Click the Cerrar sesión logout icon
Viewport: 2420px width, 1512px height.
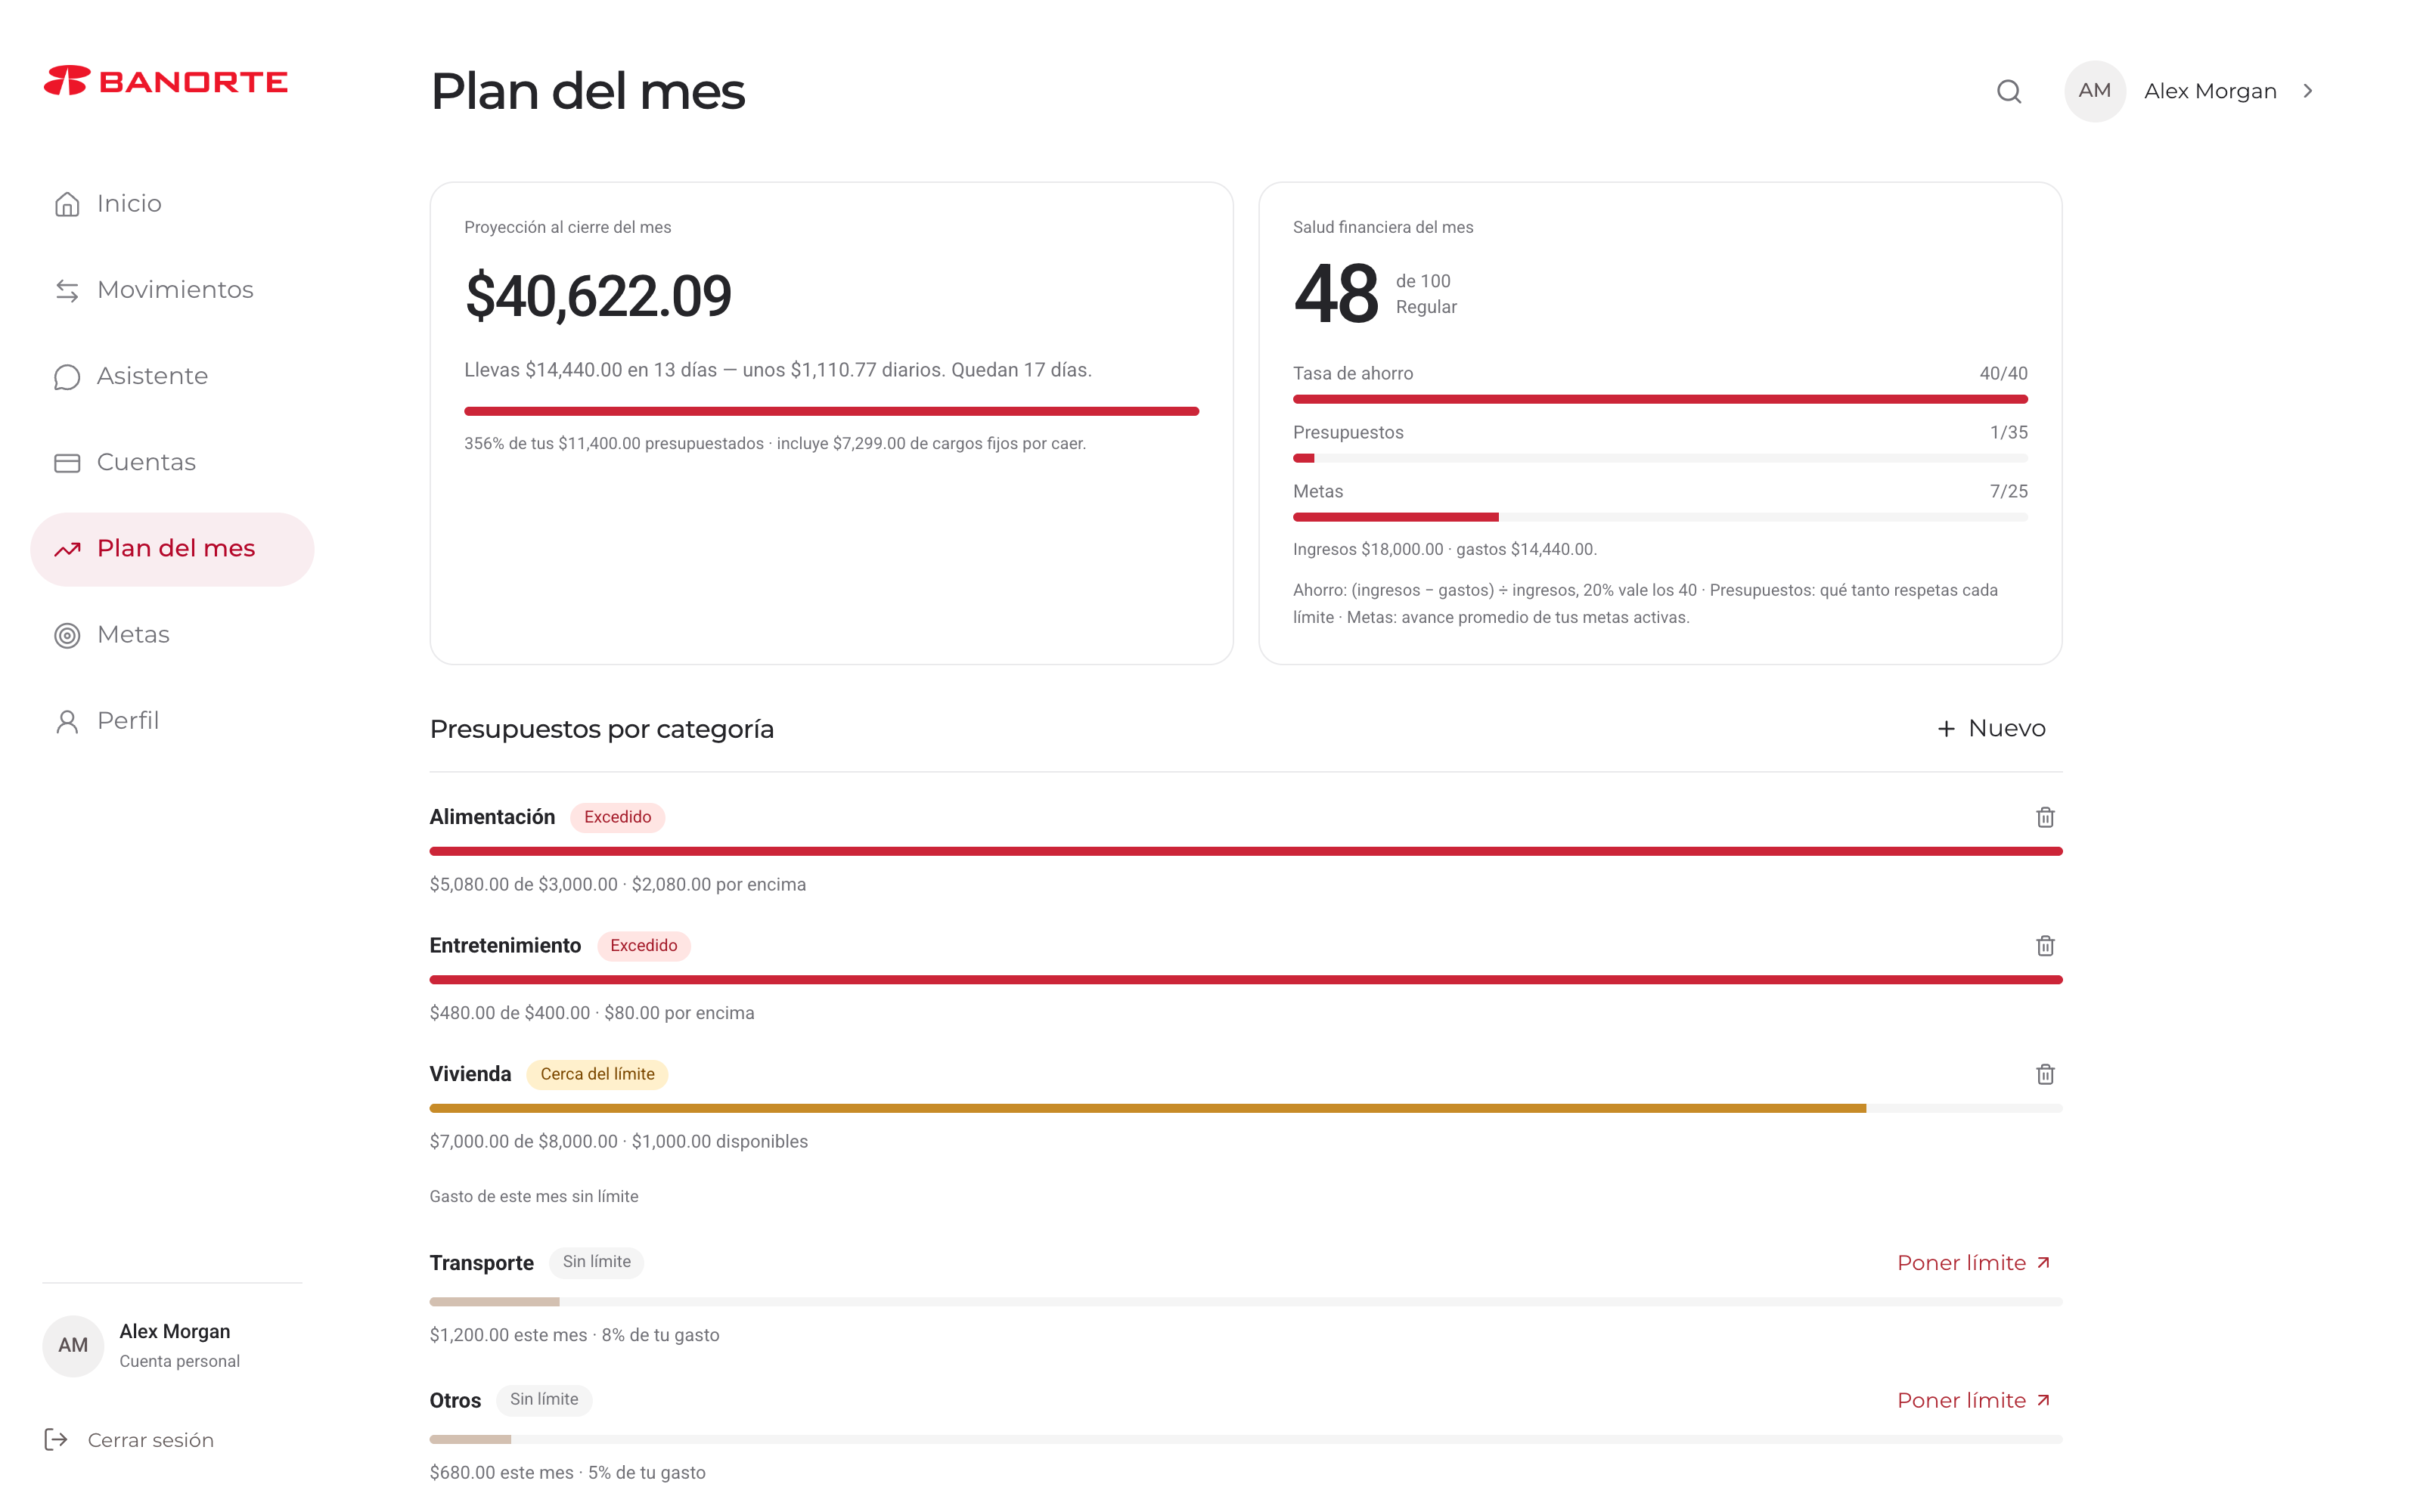click(56, 1439)
